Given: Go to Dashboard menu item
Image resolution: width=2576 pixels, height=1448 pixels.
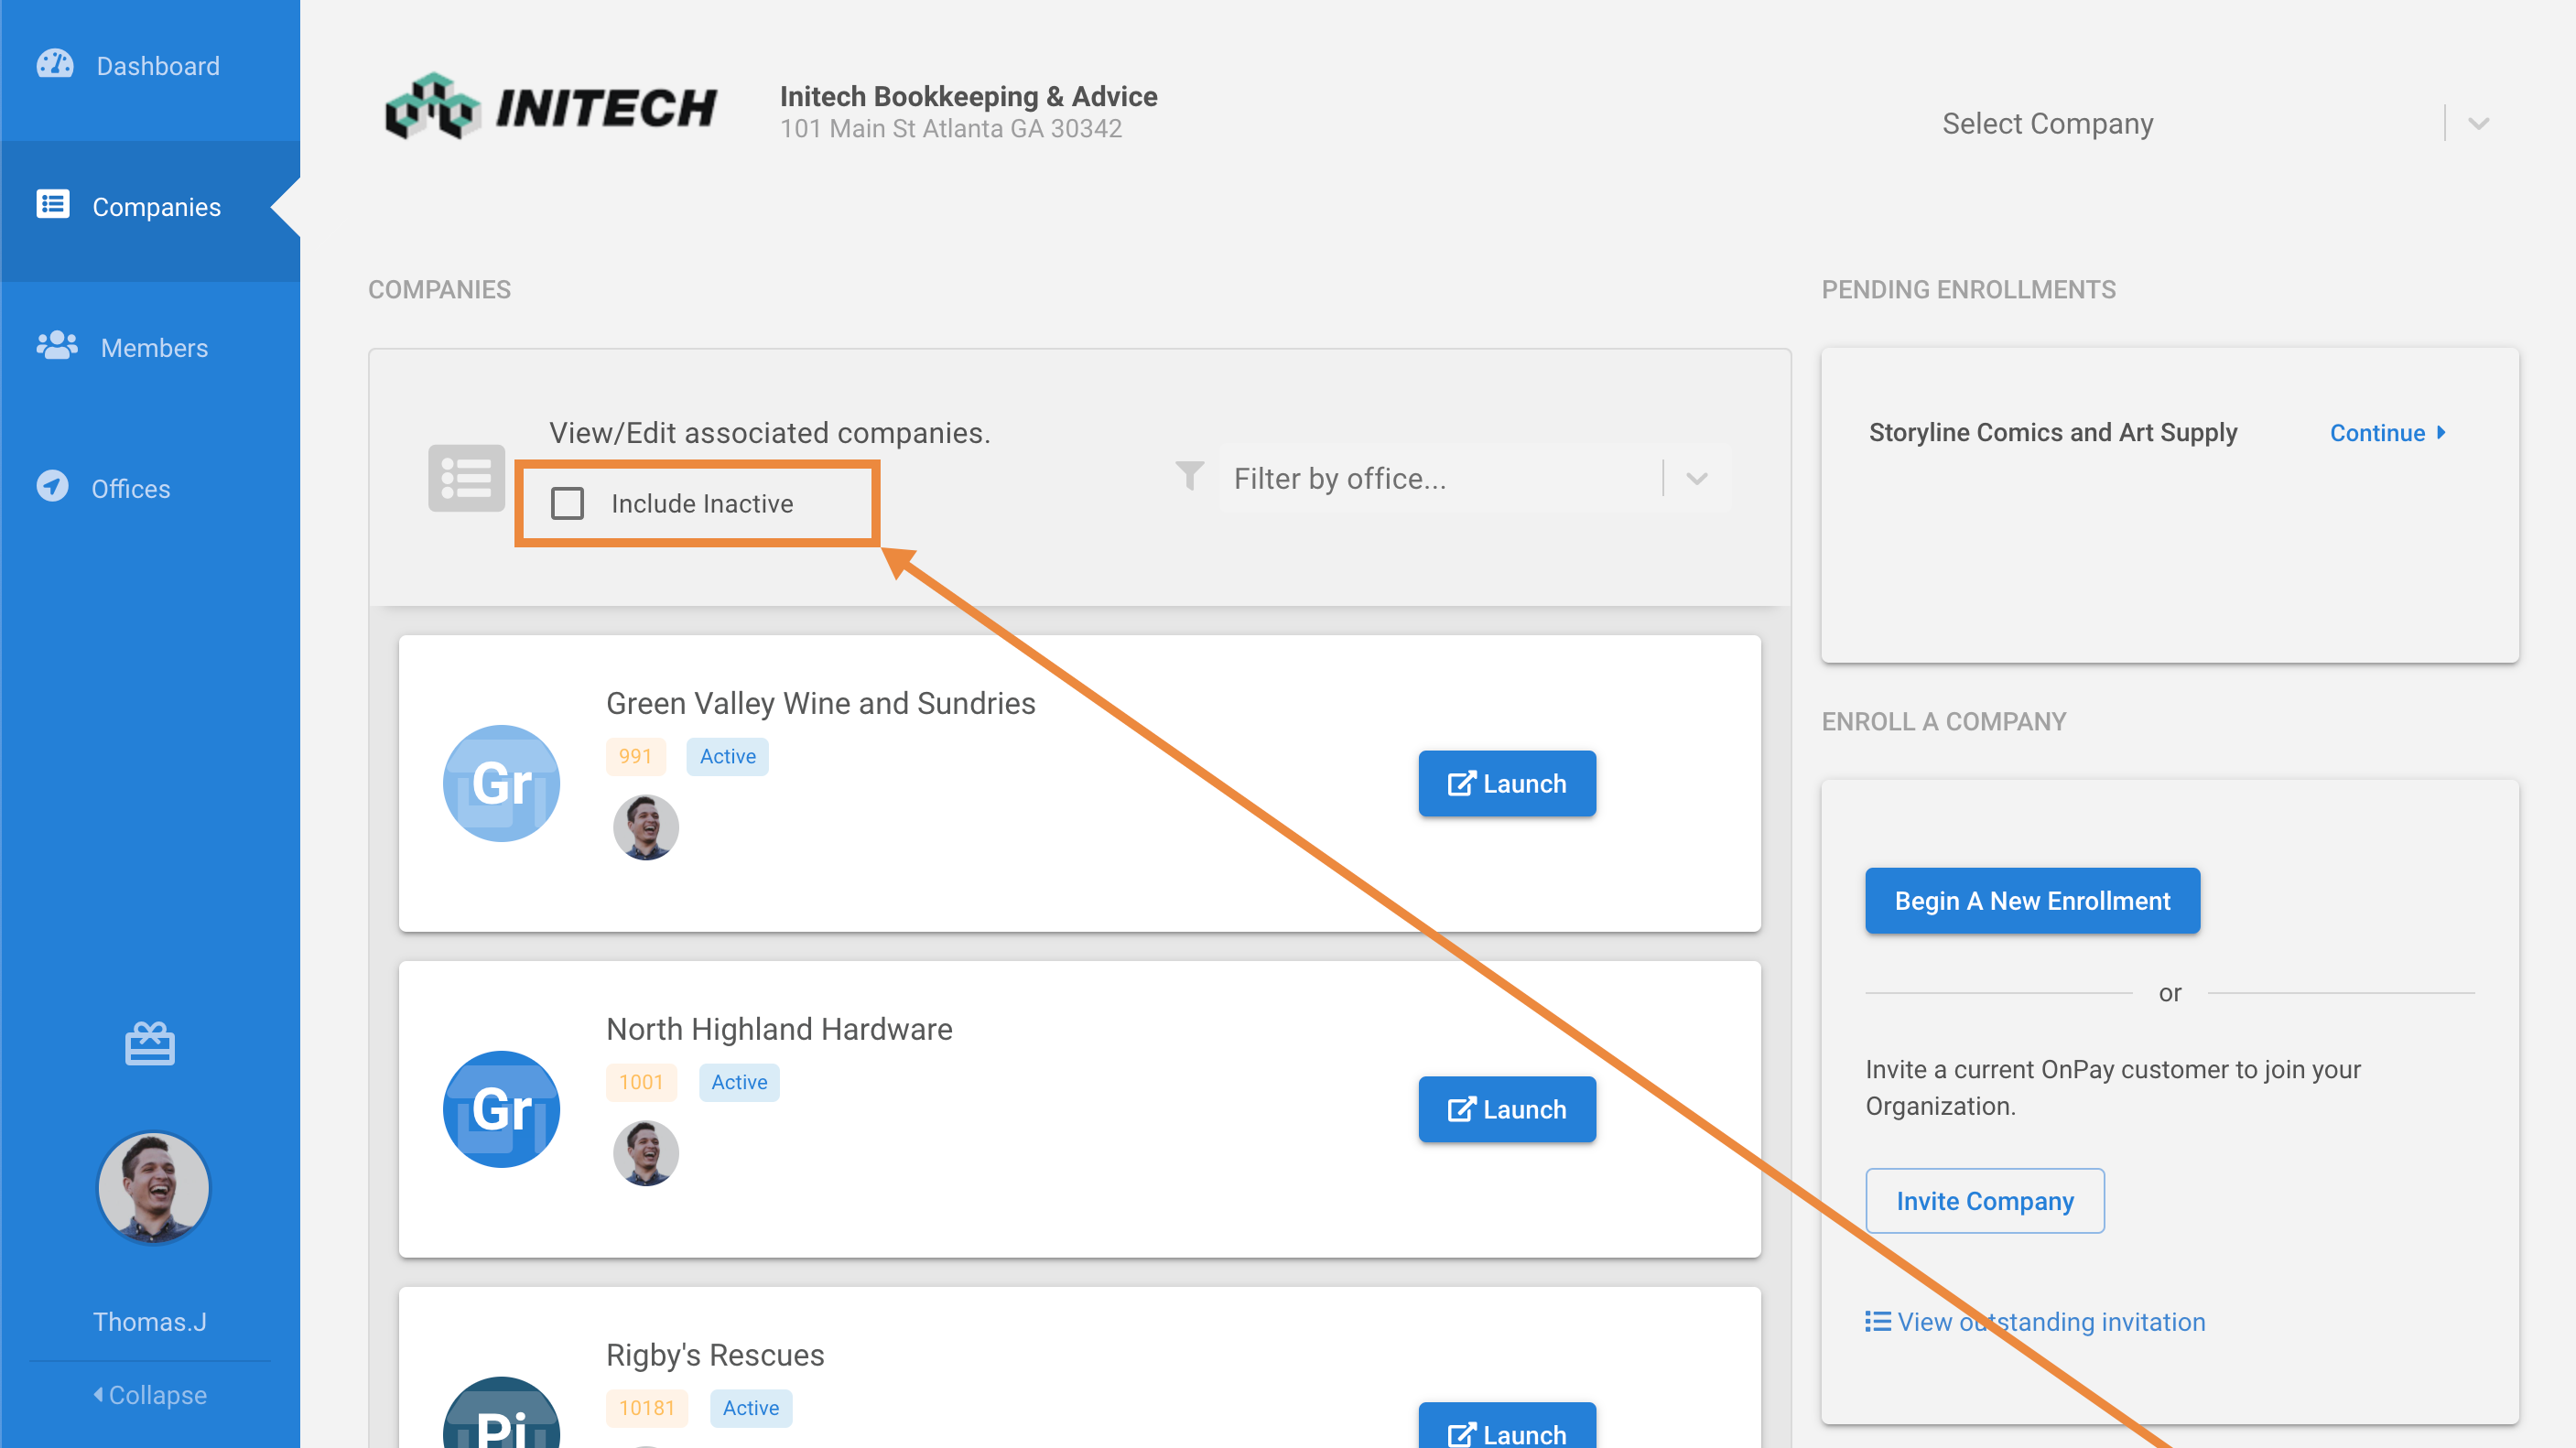Looking at the screenshot, I should (x=150, y=66).
